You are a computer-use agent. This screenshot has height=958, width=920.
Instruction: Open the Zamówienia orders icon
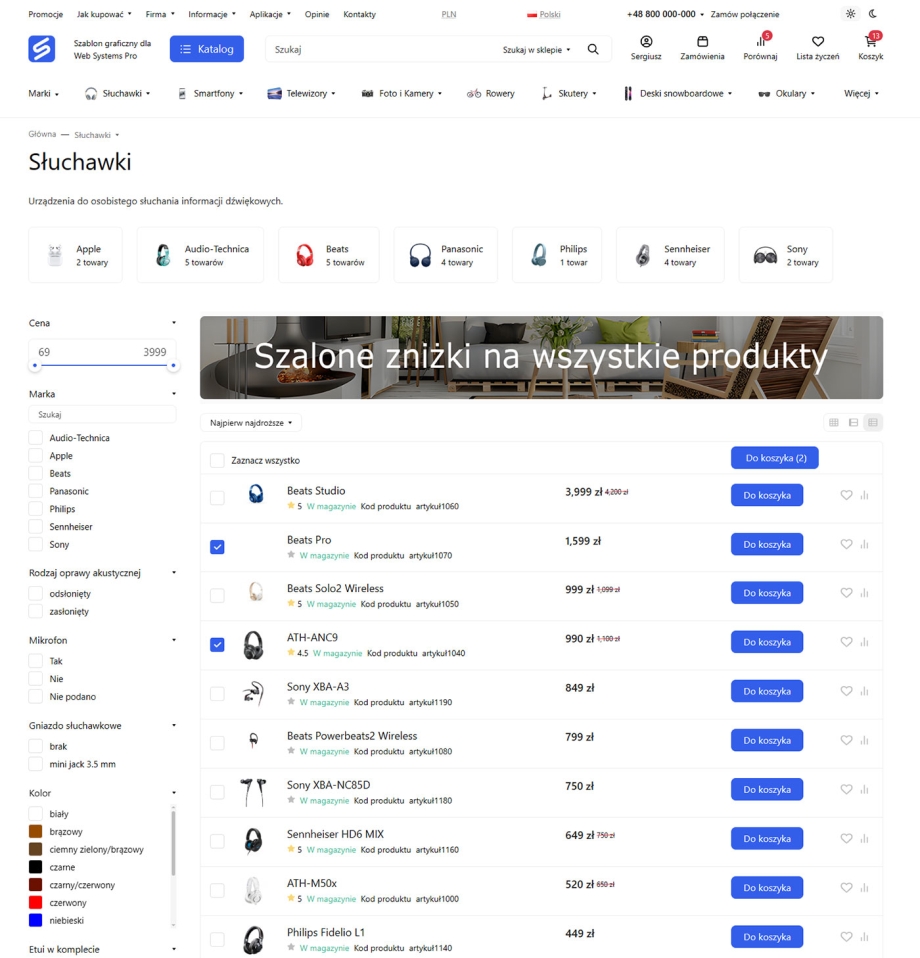coord(702,42)
